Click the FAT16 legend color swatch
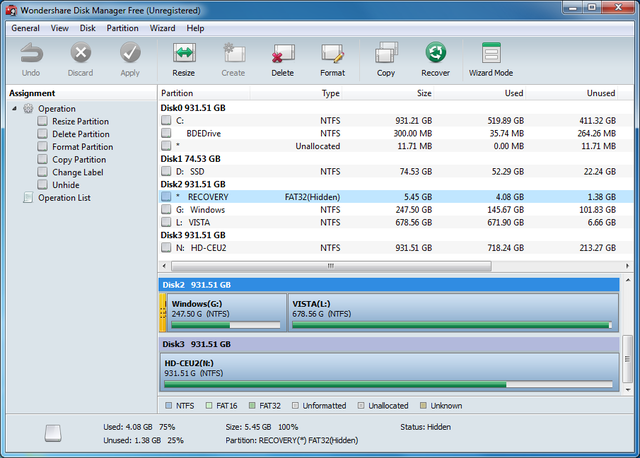640x458 pixels. coord(209,405)
